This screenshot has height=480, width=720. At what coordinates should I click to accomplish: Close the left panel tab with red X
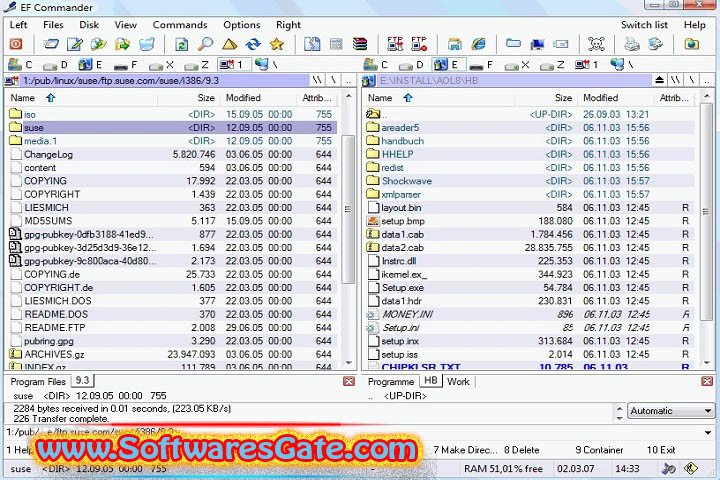(x=349, y=381)
